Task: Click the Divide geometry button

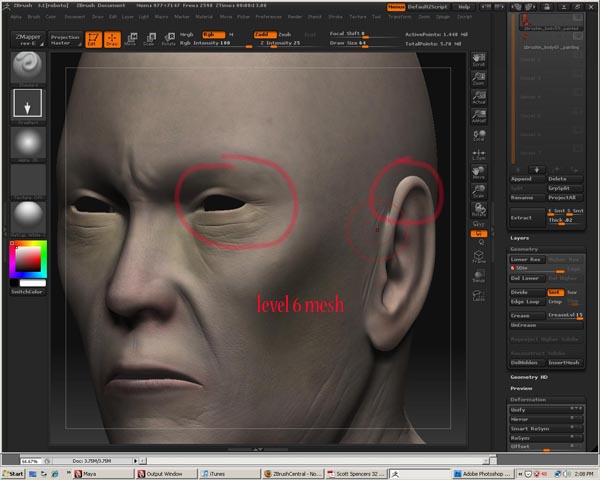Action: (x=527, y=292)
